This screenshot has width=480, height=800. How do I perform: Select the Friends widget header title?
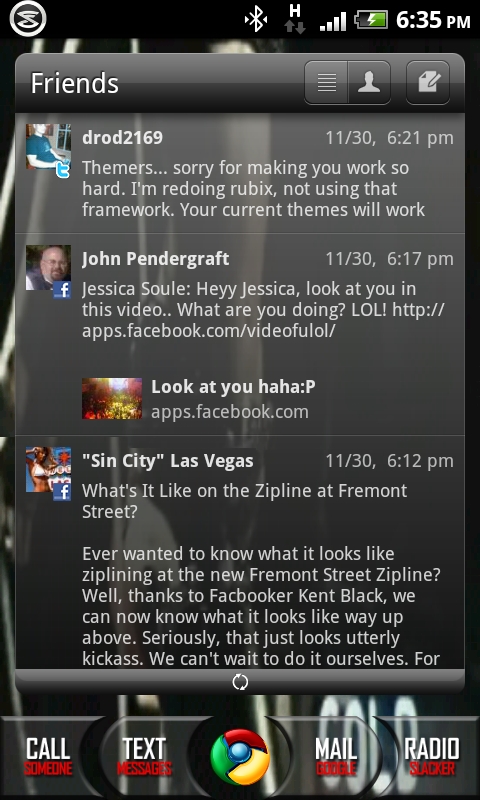point(74,83)
